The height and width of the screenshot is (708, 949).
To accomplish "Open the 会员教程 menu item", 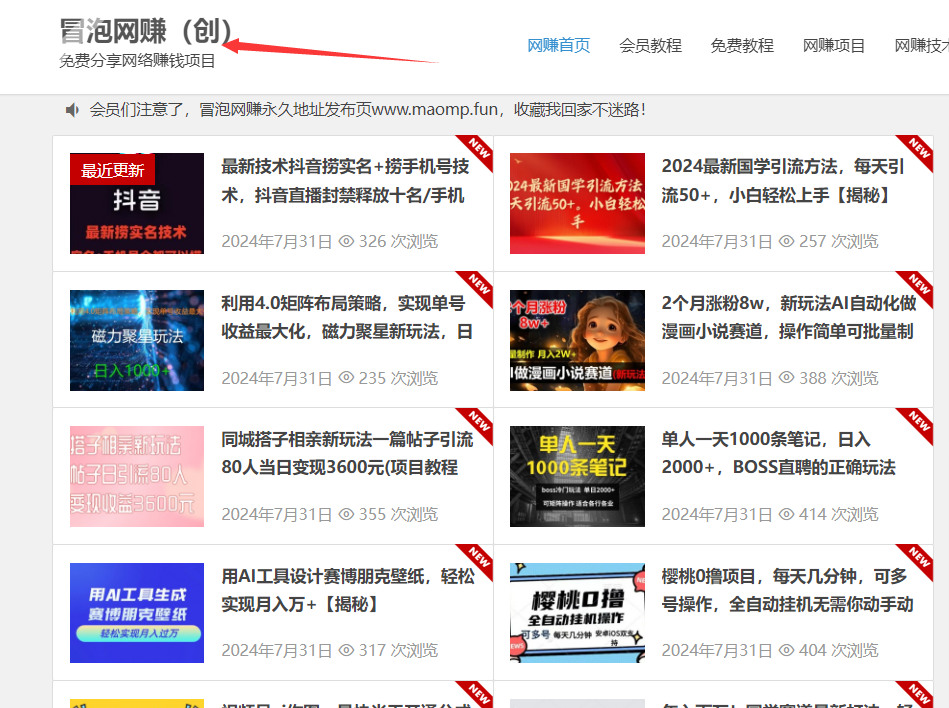I will 650,45.
